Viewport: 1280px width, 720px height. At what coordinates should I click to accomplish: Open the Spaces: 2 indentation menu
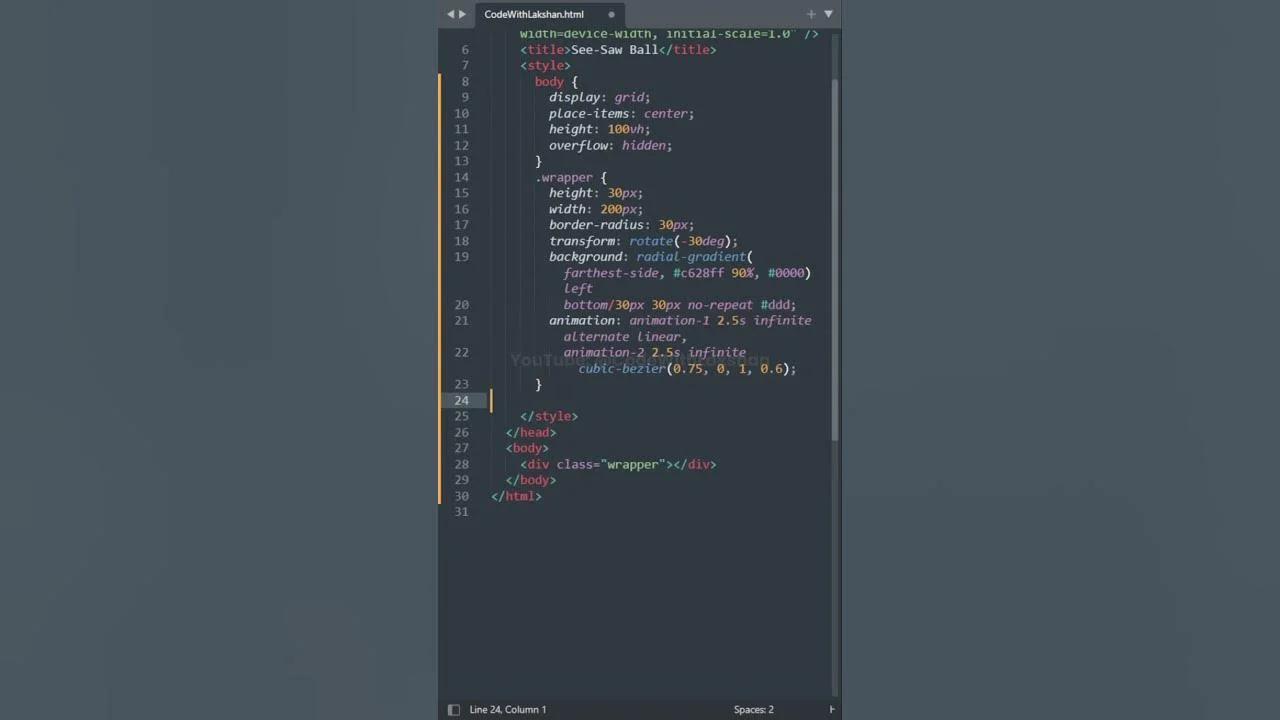click(x=753, y=709)
